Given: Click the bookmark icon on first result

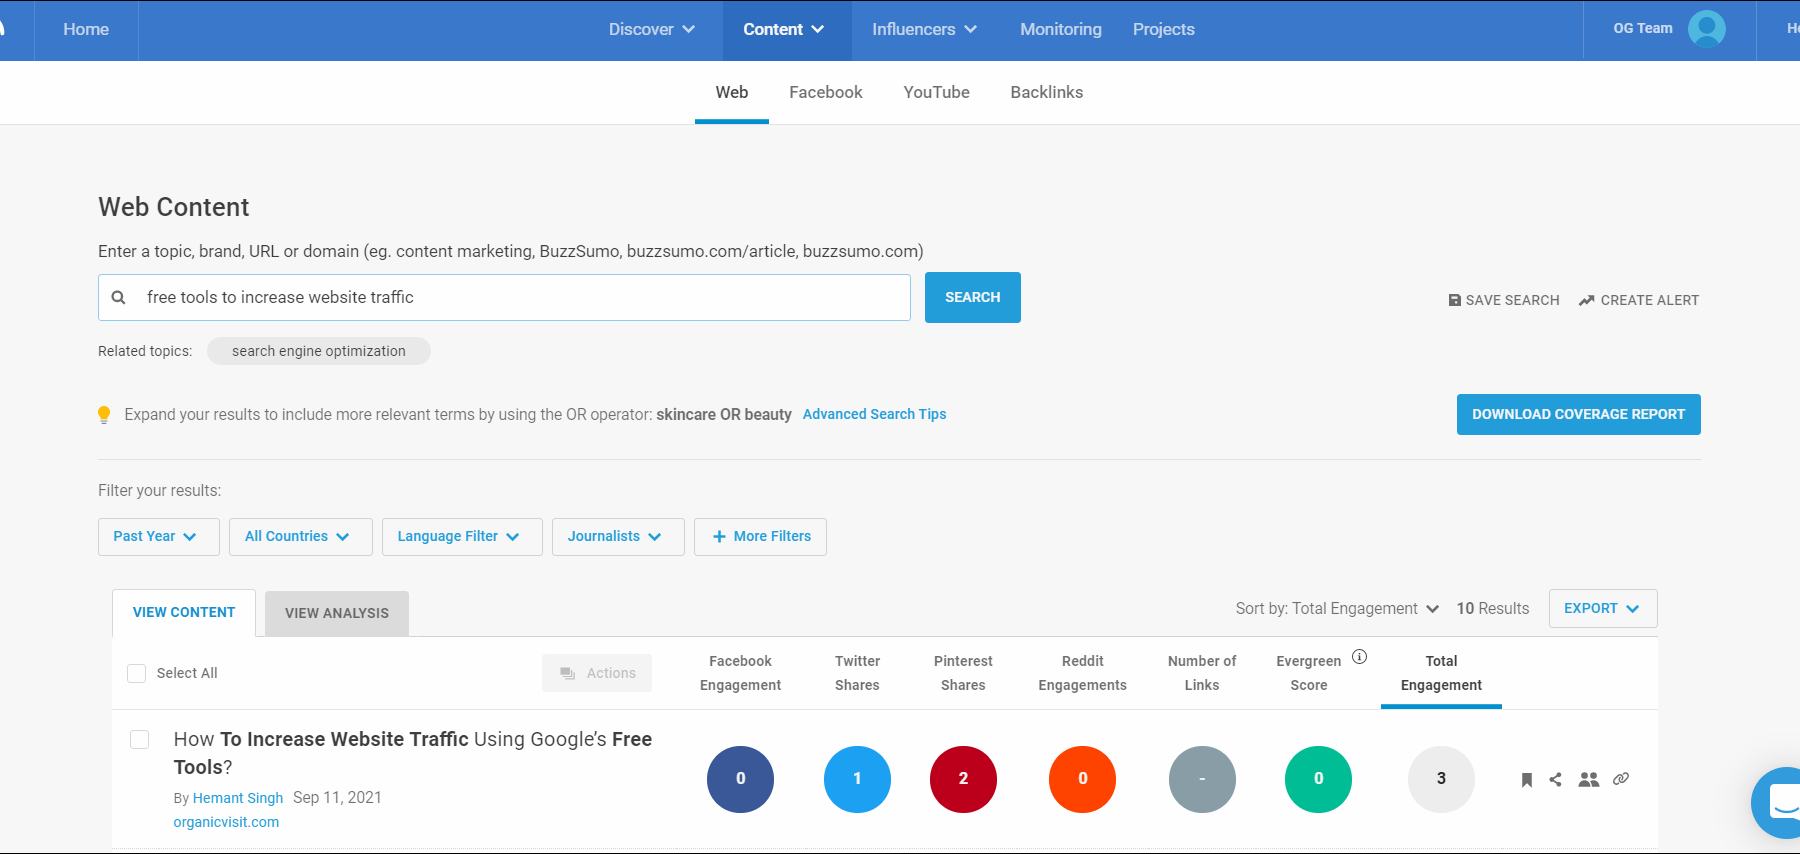Looking at the screenshot, I should (x=1526, y=780).
